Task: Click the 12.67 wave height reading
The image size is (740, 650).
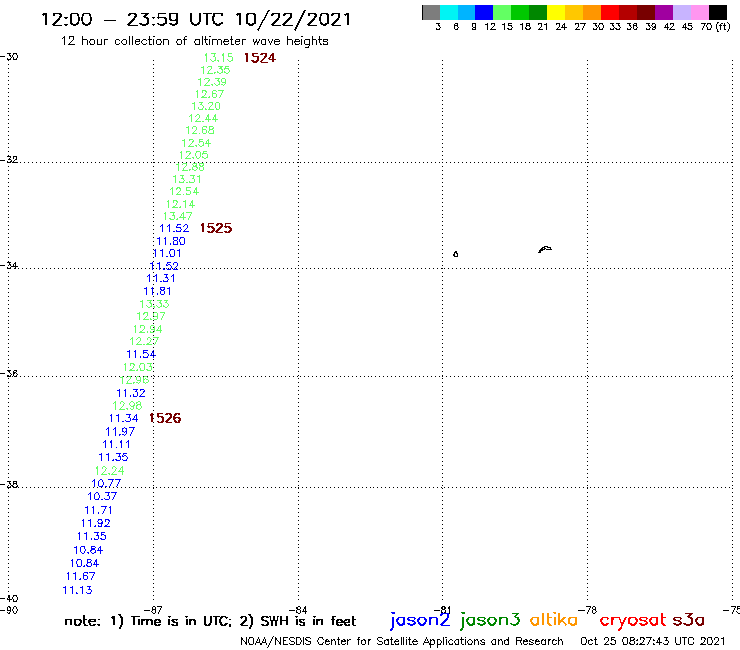Action: 210,94
